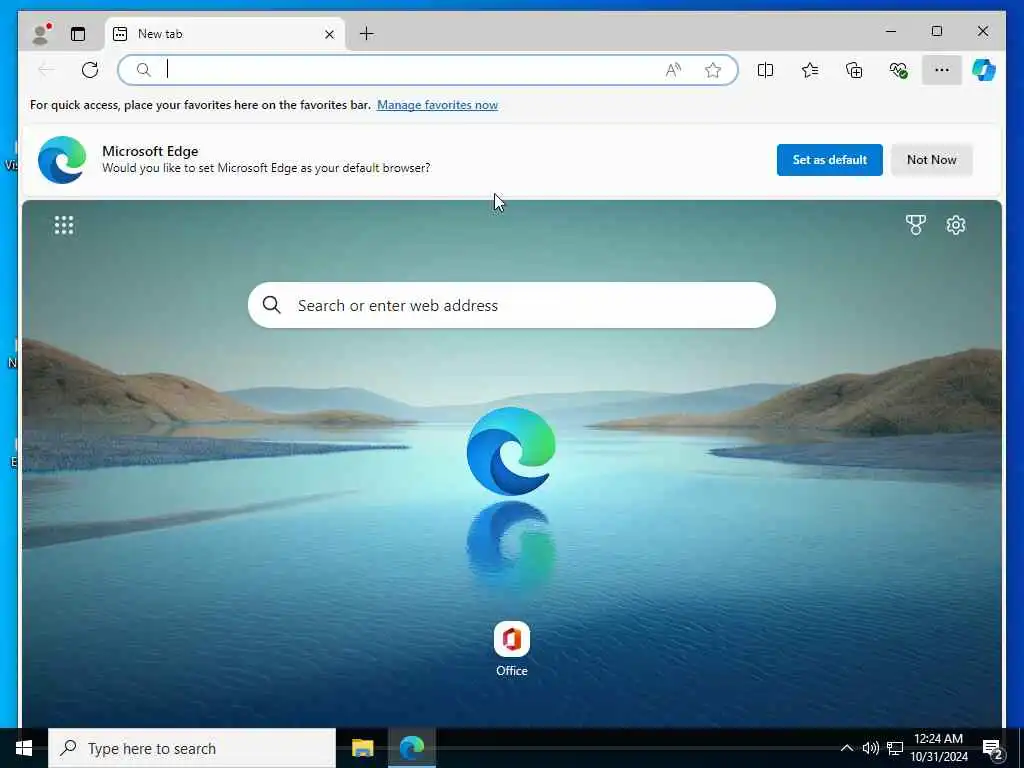1024x768 pixels.
Task: Click the Set as default button
Action: (x=829, y=160)
